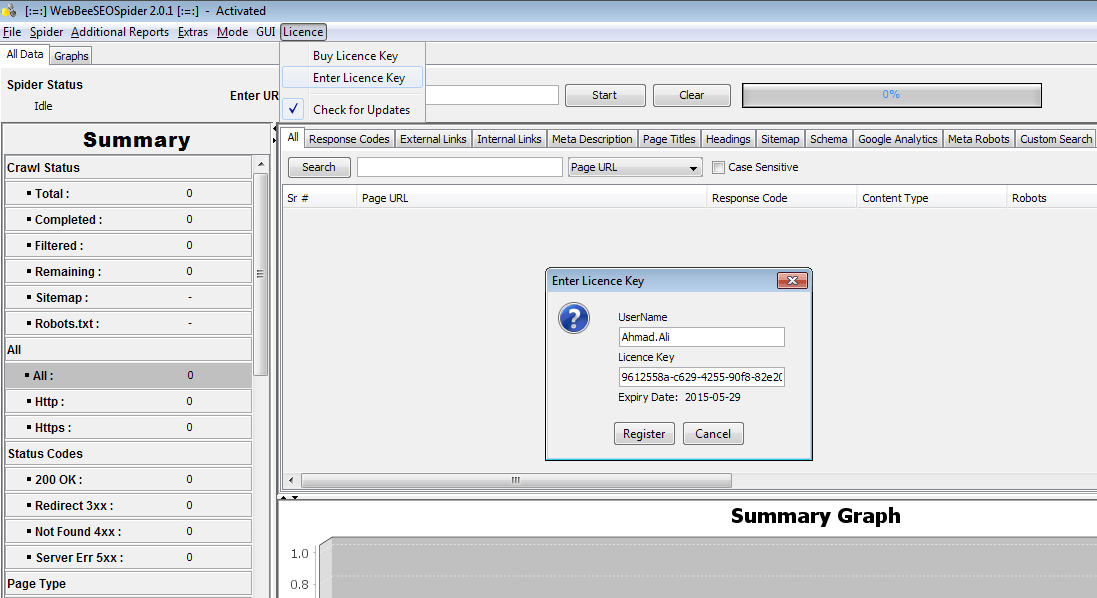This screenshot has width=1097, height=598.
Task: Click the horizontal scrollbar left arrow
Action: point(292,480)
